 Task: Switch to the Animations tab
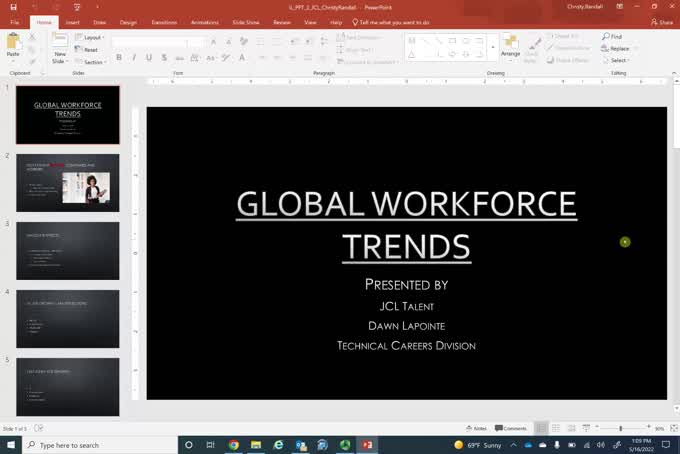pyautogui.click(x=205, y=22)
